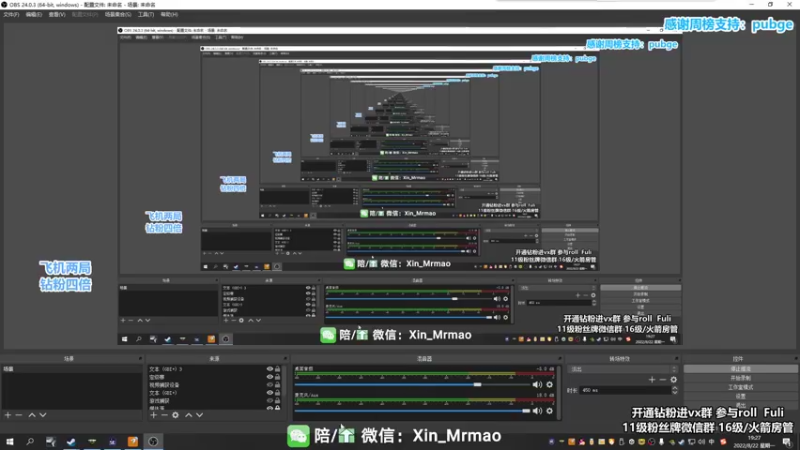Remove selected source with minus icon
Viewport: 800px width, 450px height.
[x=164, y=415]
